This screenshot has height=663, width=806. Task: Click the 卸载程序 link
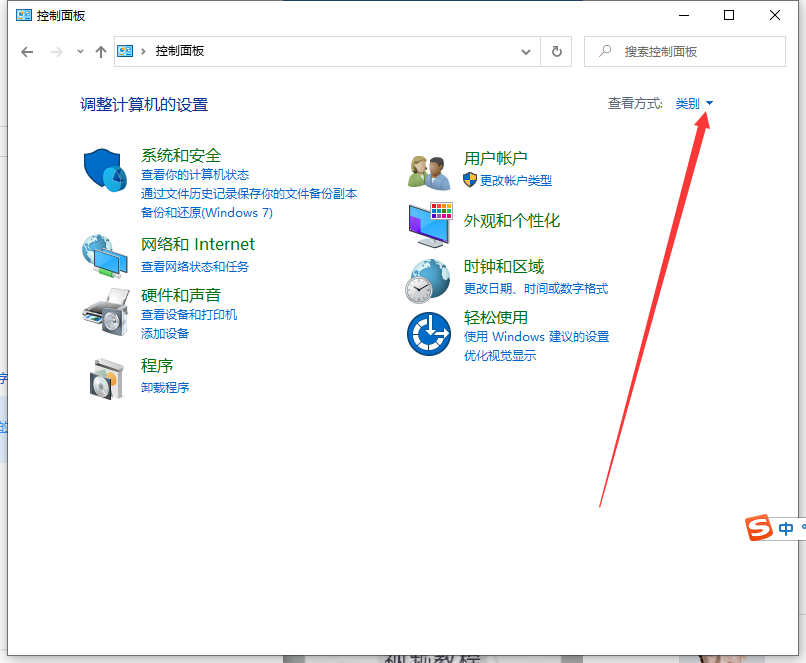[x=165, y=387]
